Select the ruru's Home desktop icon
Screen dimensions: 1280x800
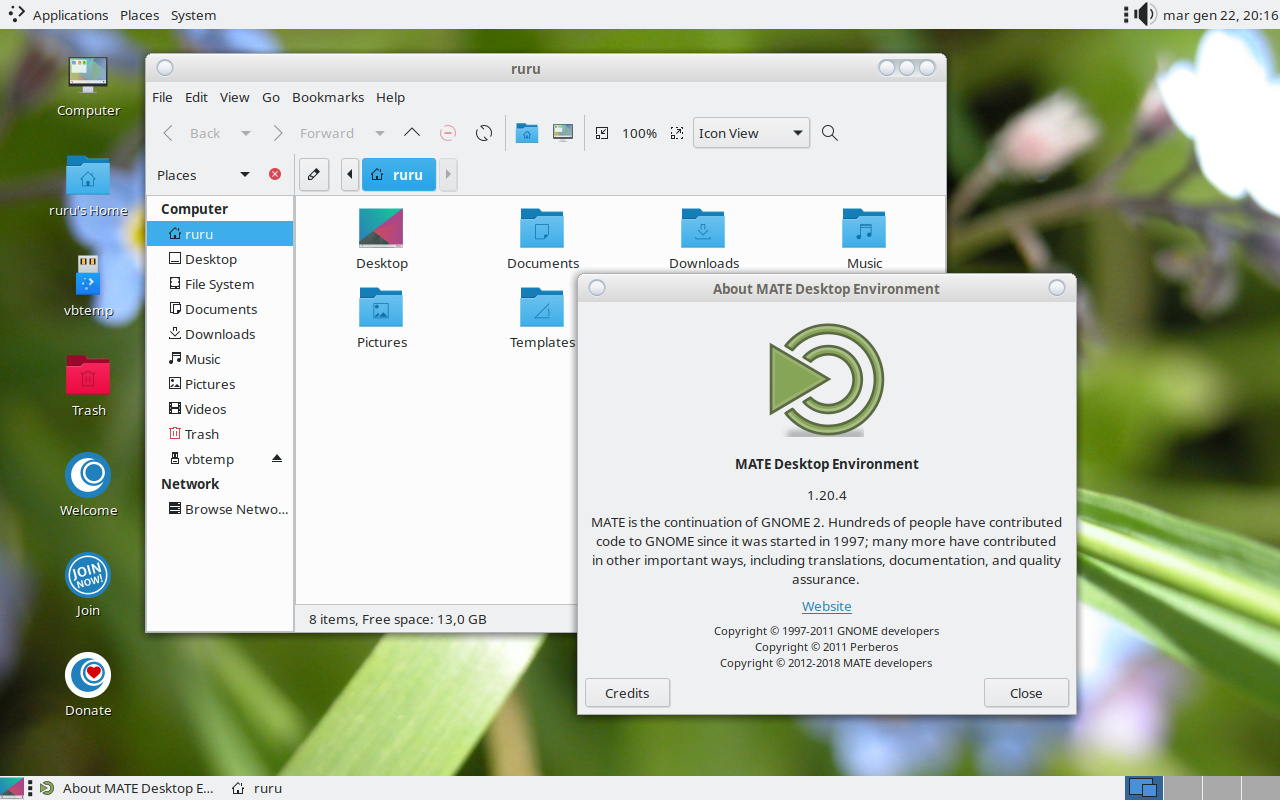pos(88,175)
